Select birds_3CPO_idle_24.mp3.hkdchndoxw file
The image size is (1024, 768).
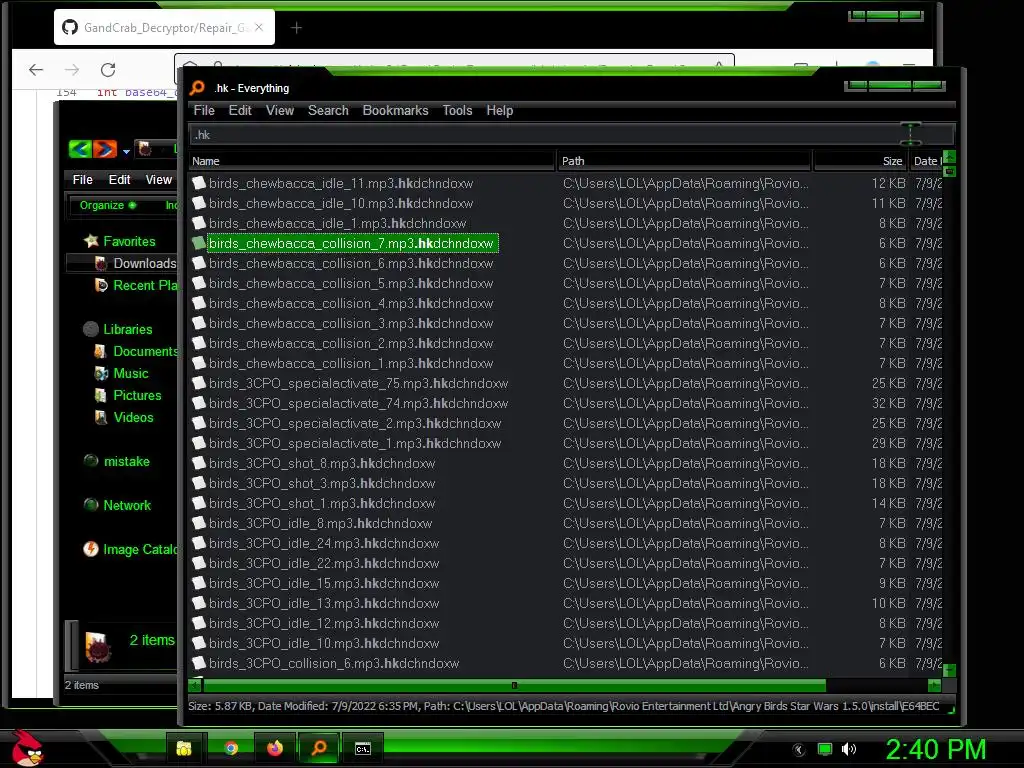324,543
